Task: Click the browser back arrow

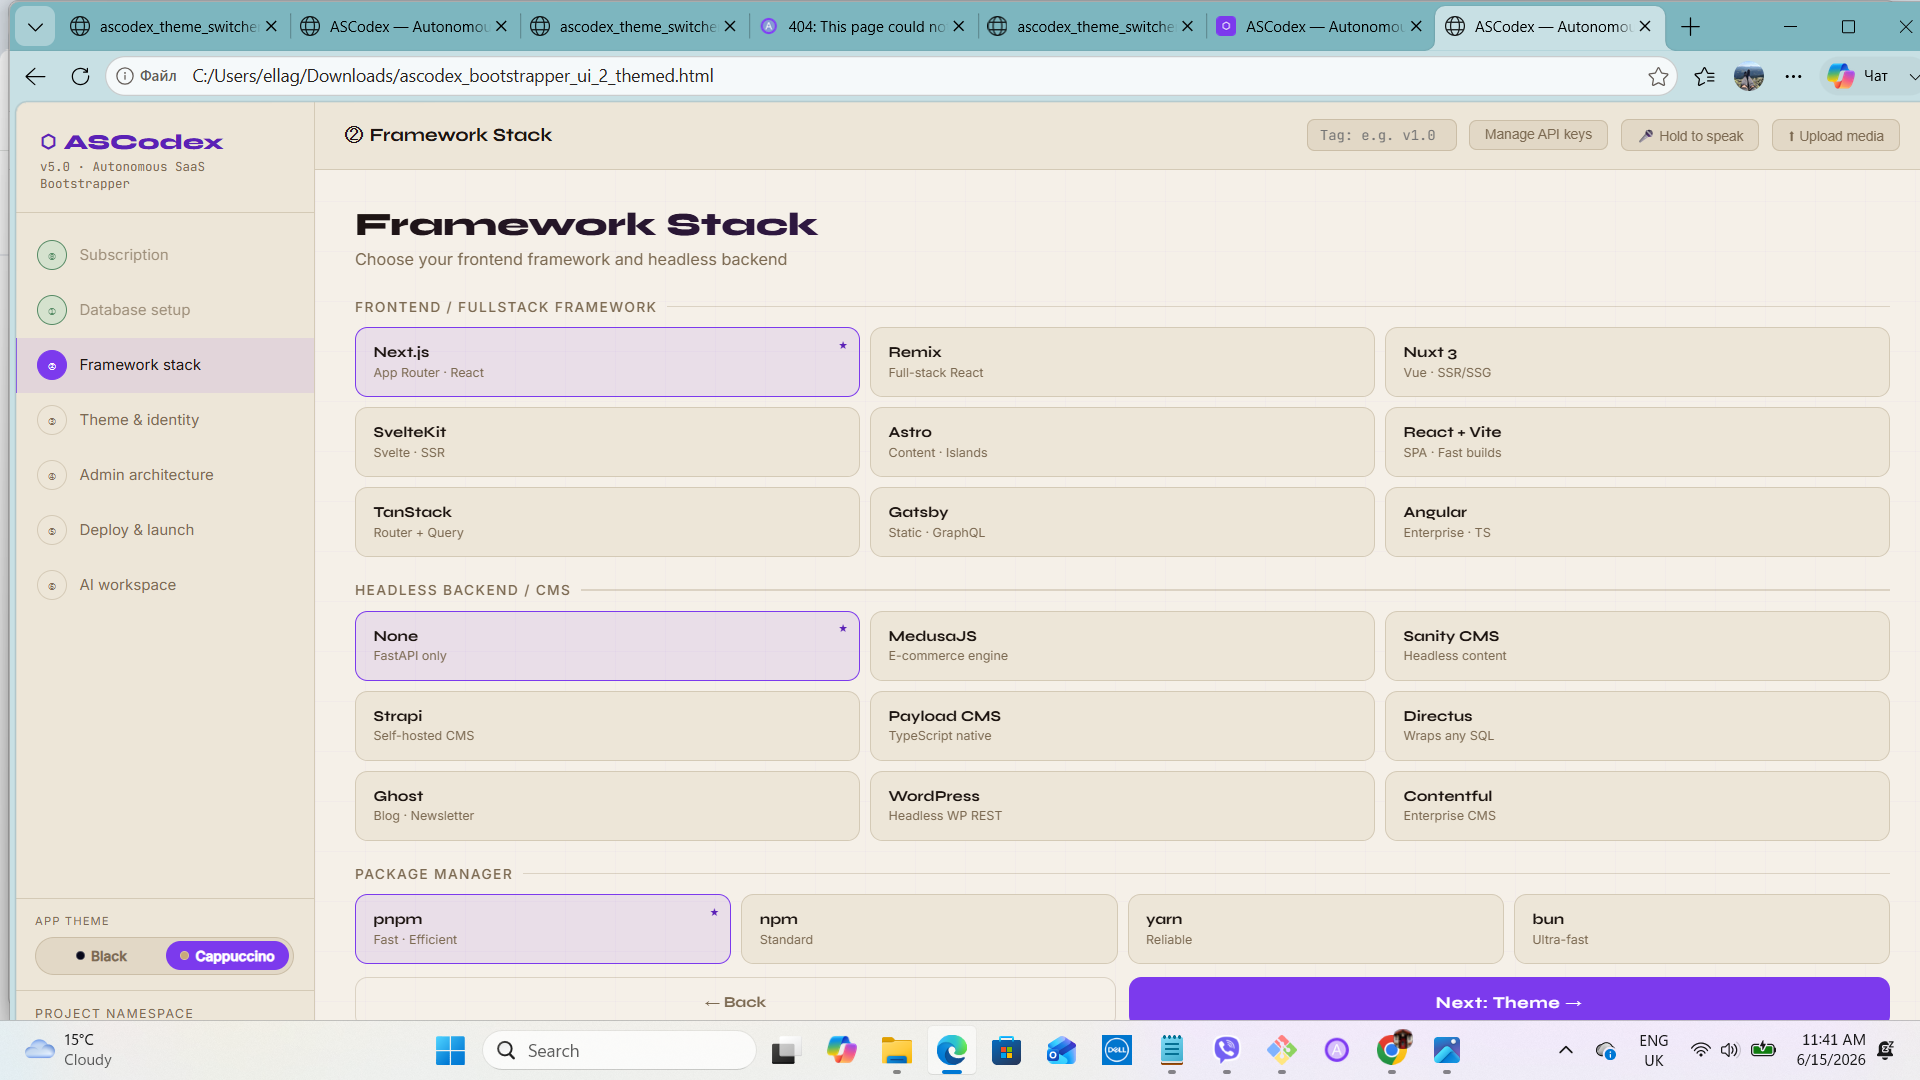Action: click(35, 76)
